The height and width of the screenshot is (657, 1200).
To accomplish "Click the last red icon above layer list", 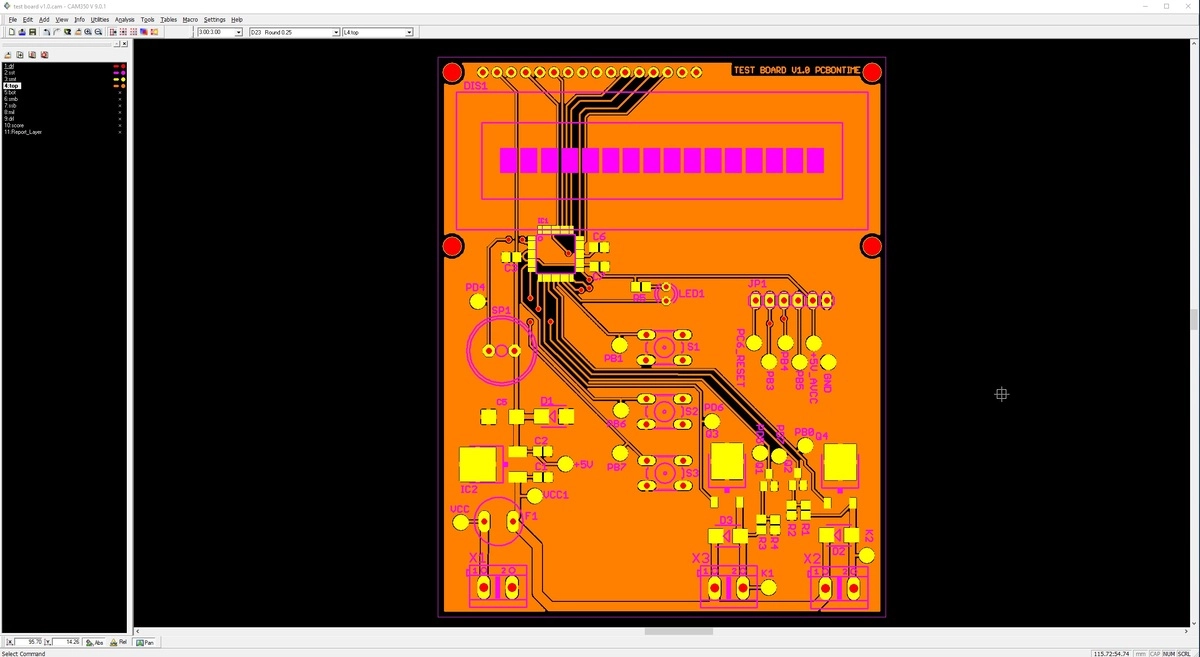I will [x=44, y=55].
